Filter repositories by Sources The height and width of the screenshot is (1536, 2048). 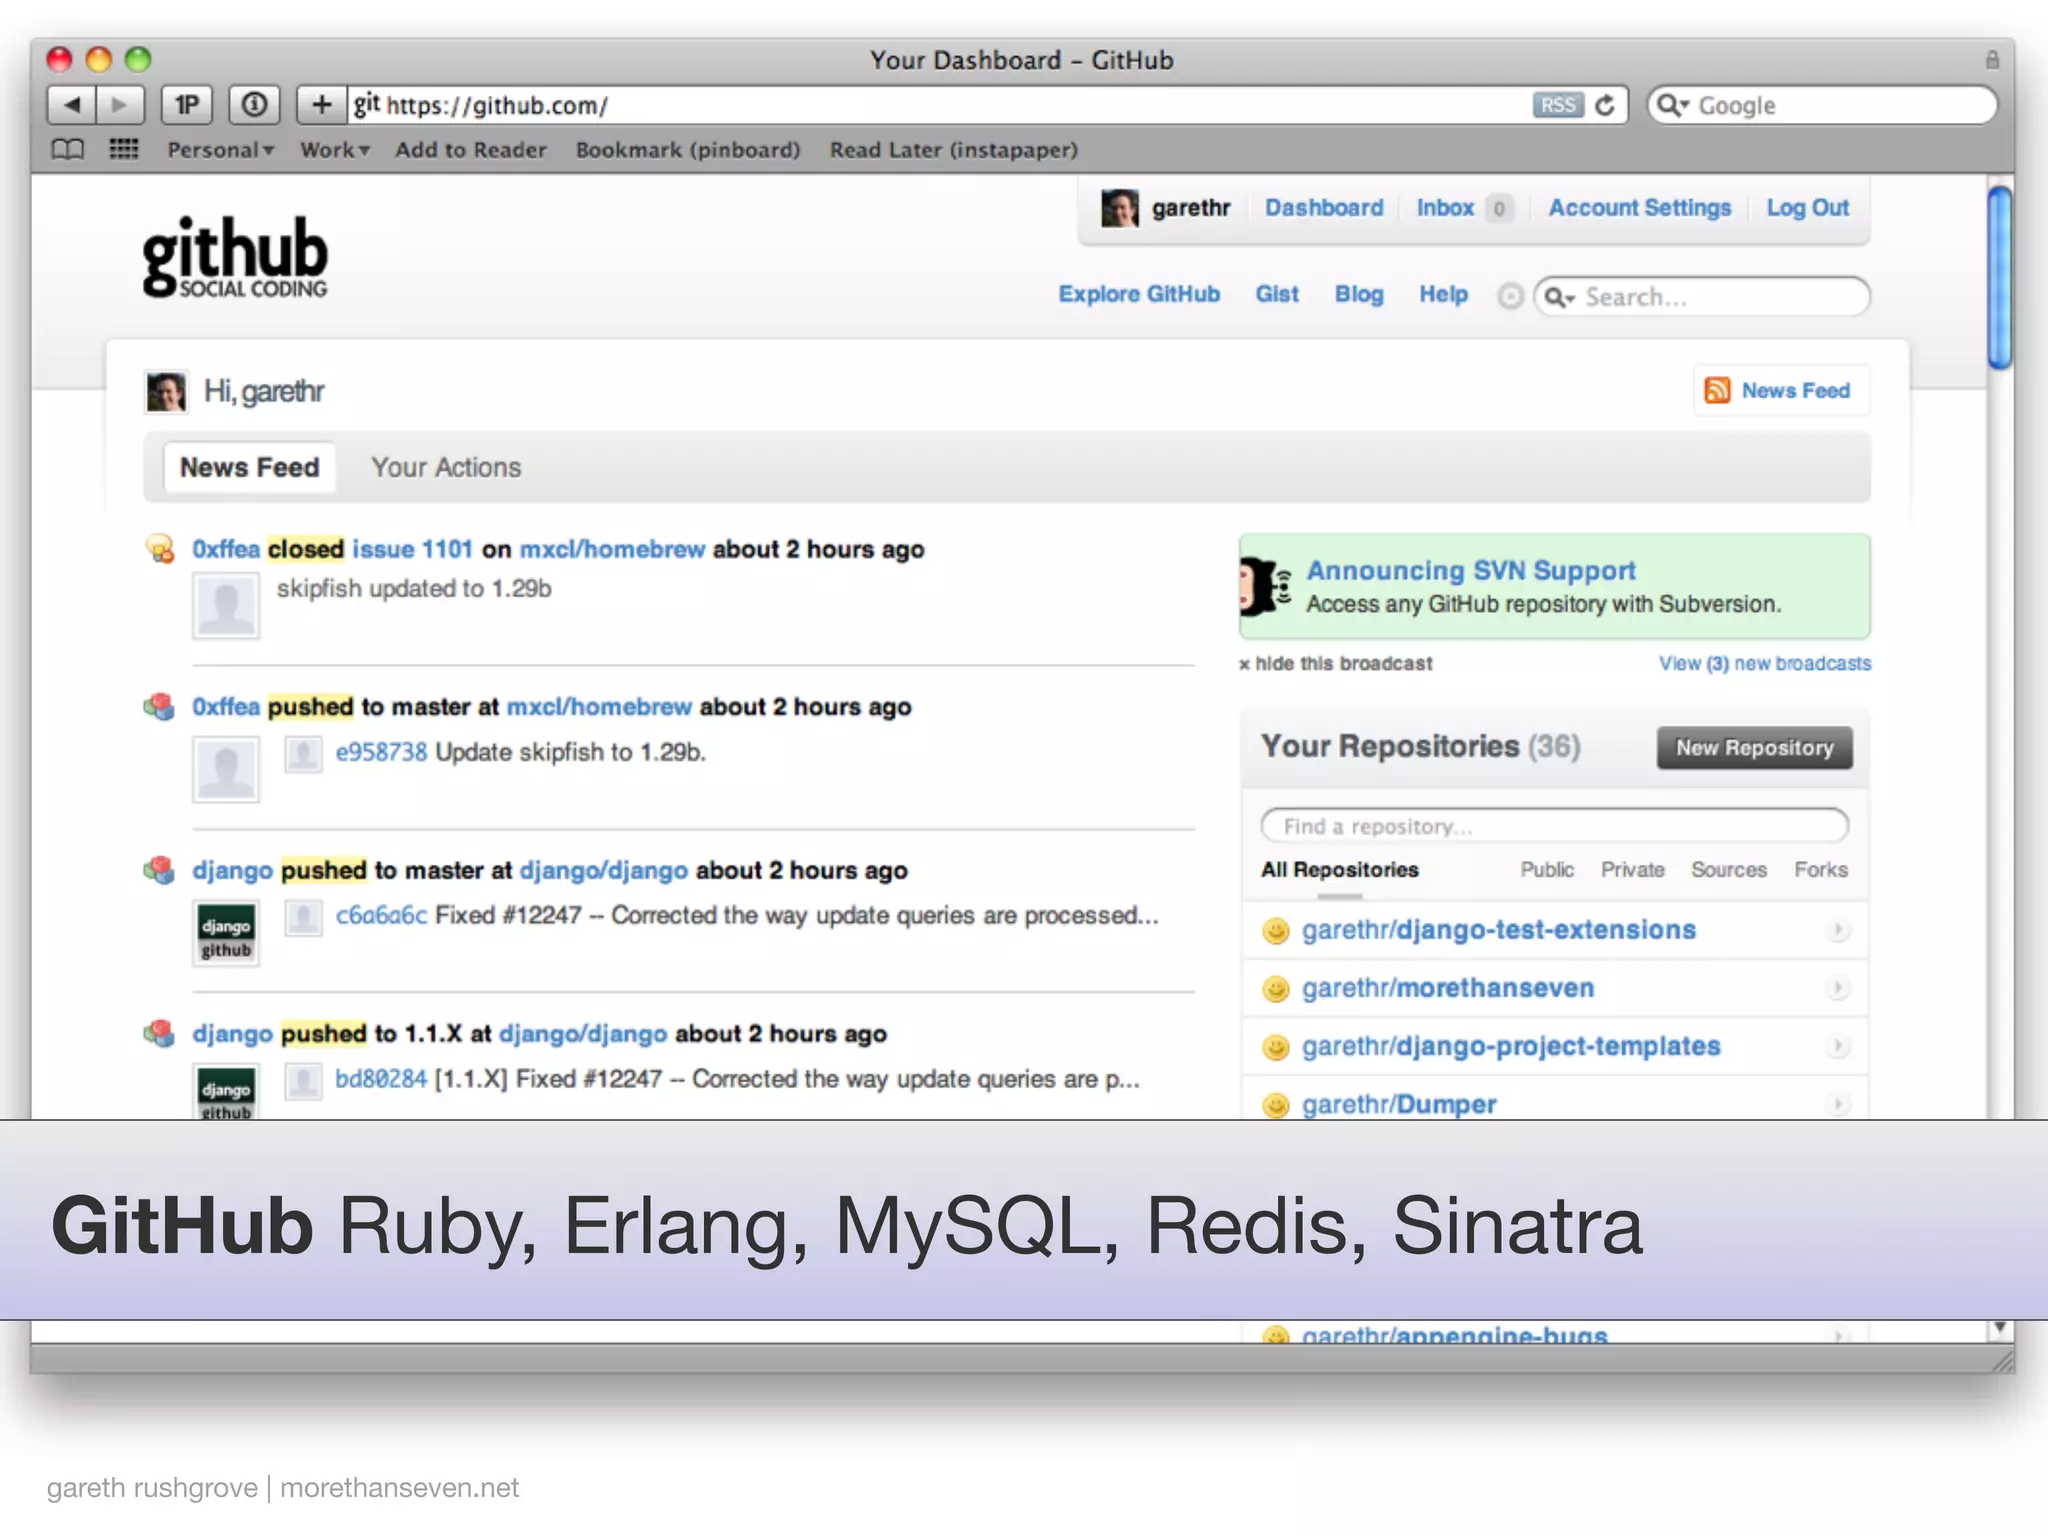[1729, 870]
